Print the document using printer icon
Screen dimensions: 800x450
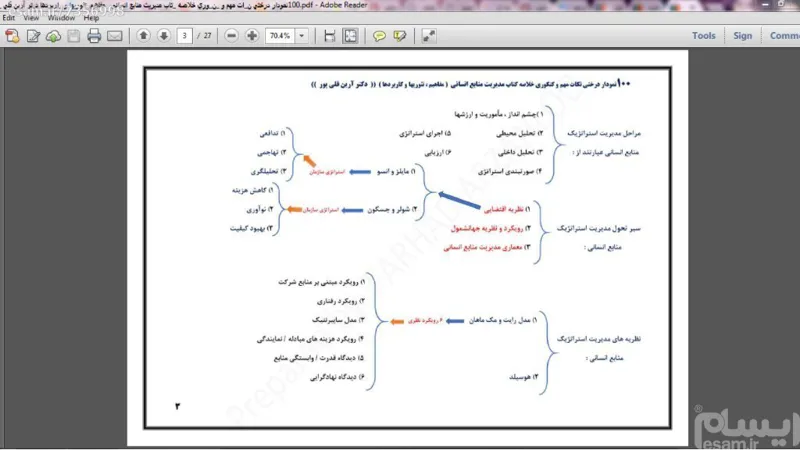pos(94,36)
